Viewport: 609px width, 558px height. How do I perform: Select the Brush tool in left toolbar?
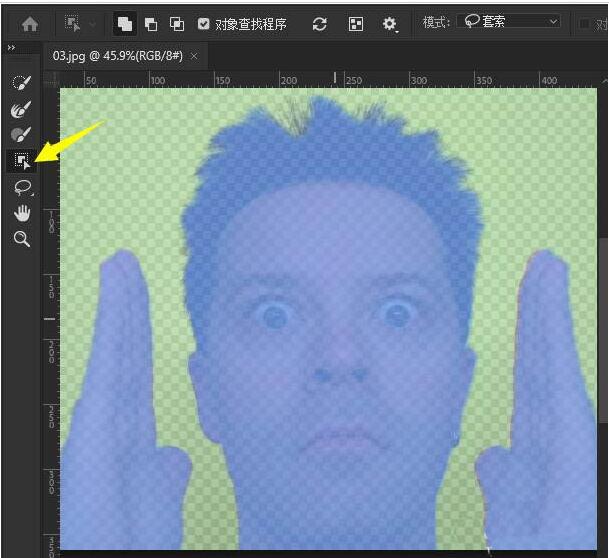click(x=21, y=134)
